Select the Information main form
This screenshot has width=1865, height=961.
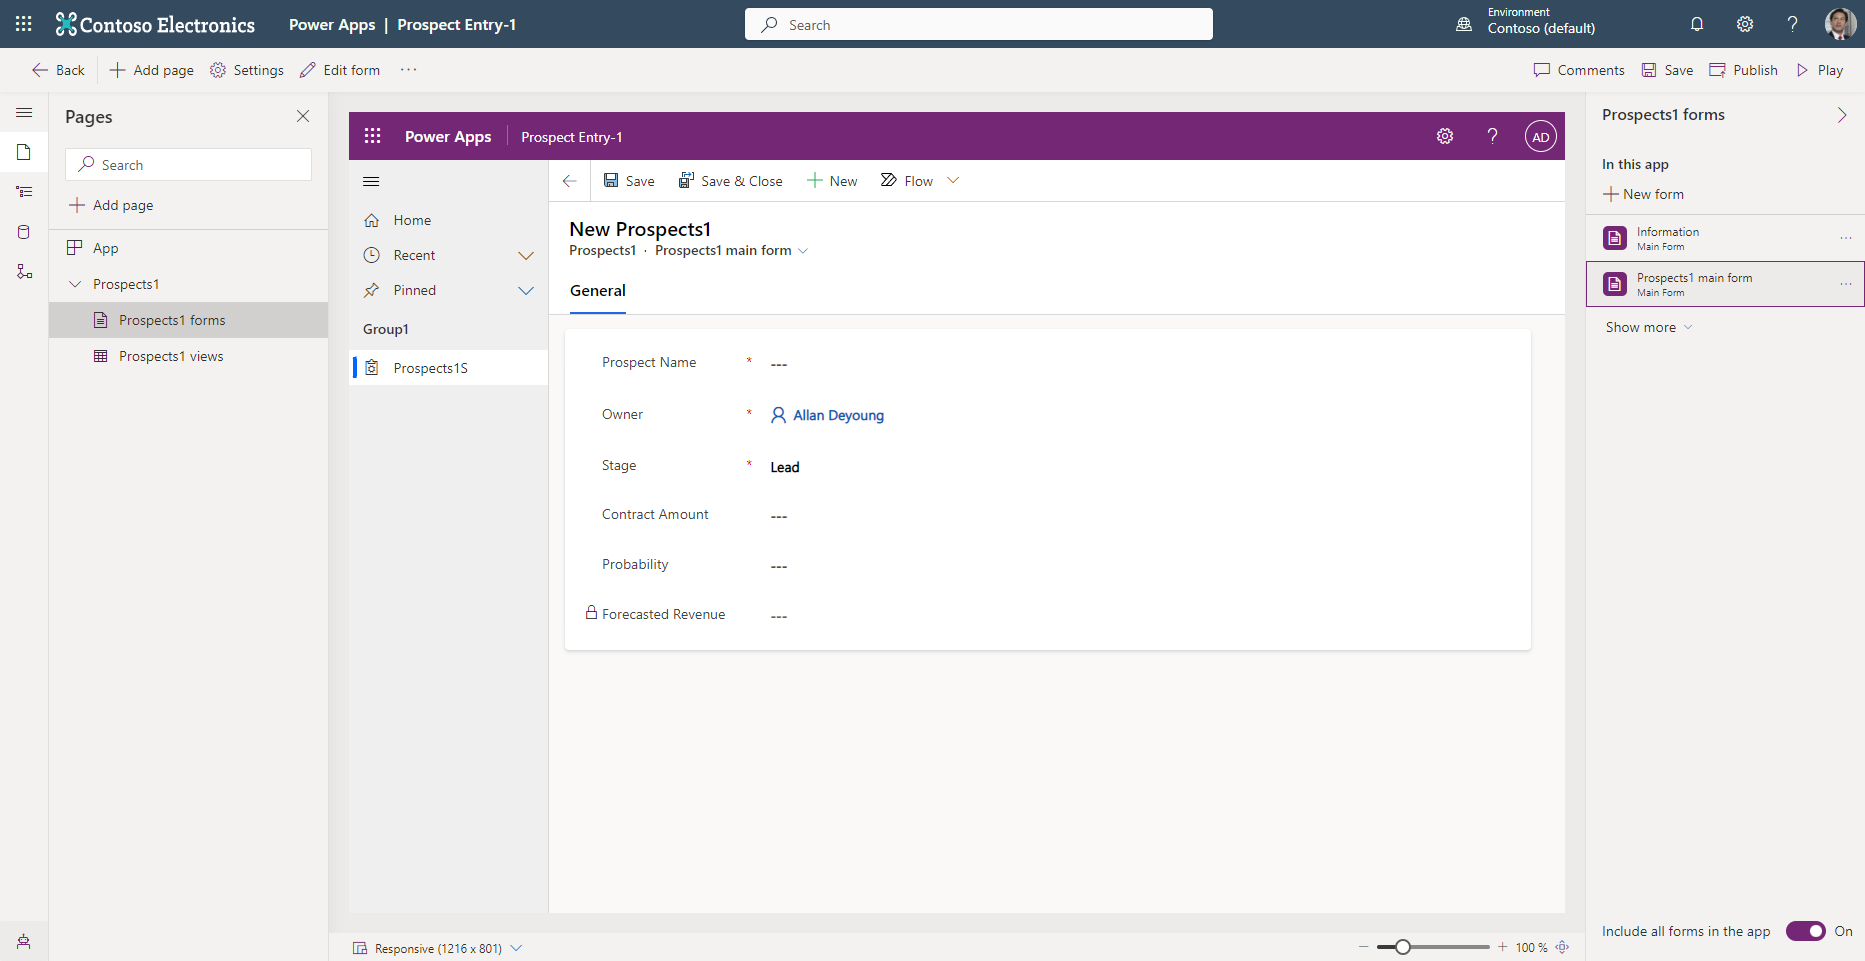[x=1725, y=238]
